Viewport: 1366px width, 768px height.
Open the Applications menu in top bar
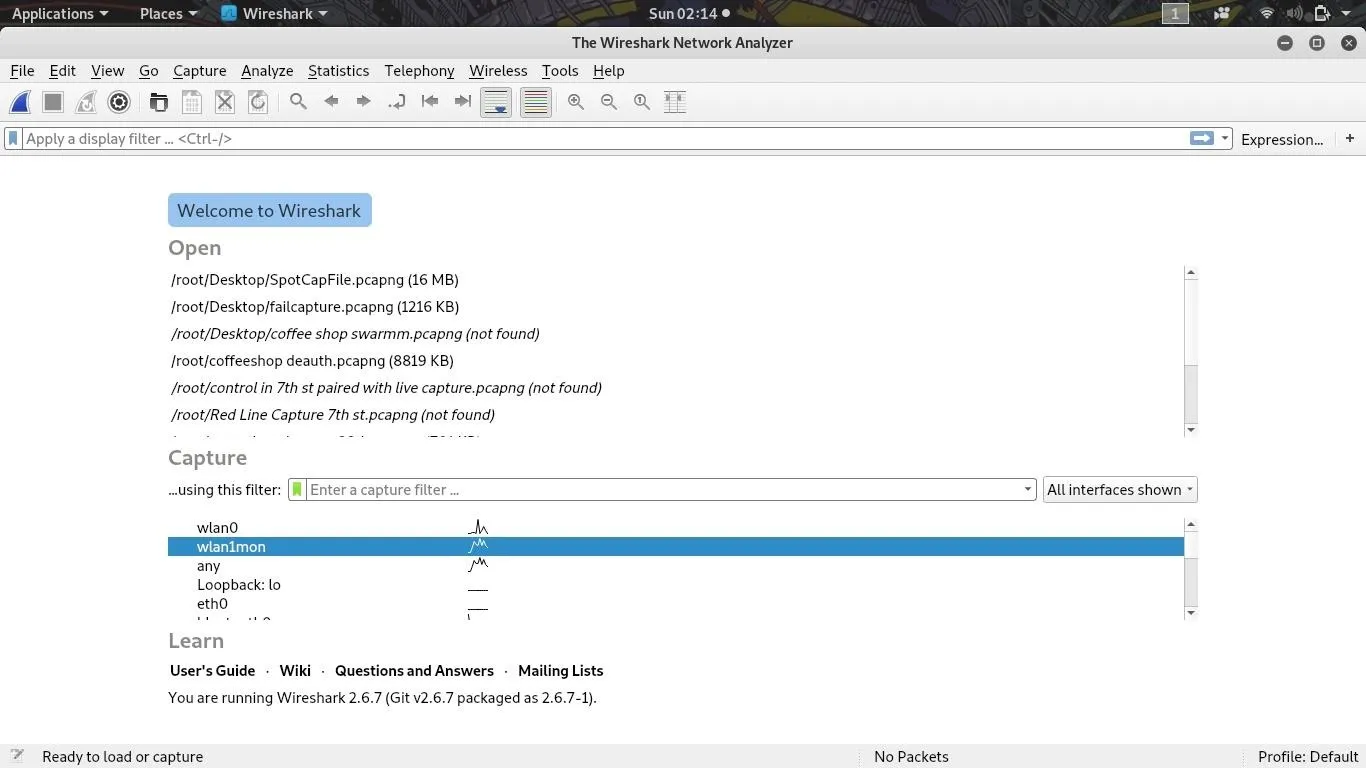pyautogui.click(x=60, y=13)
